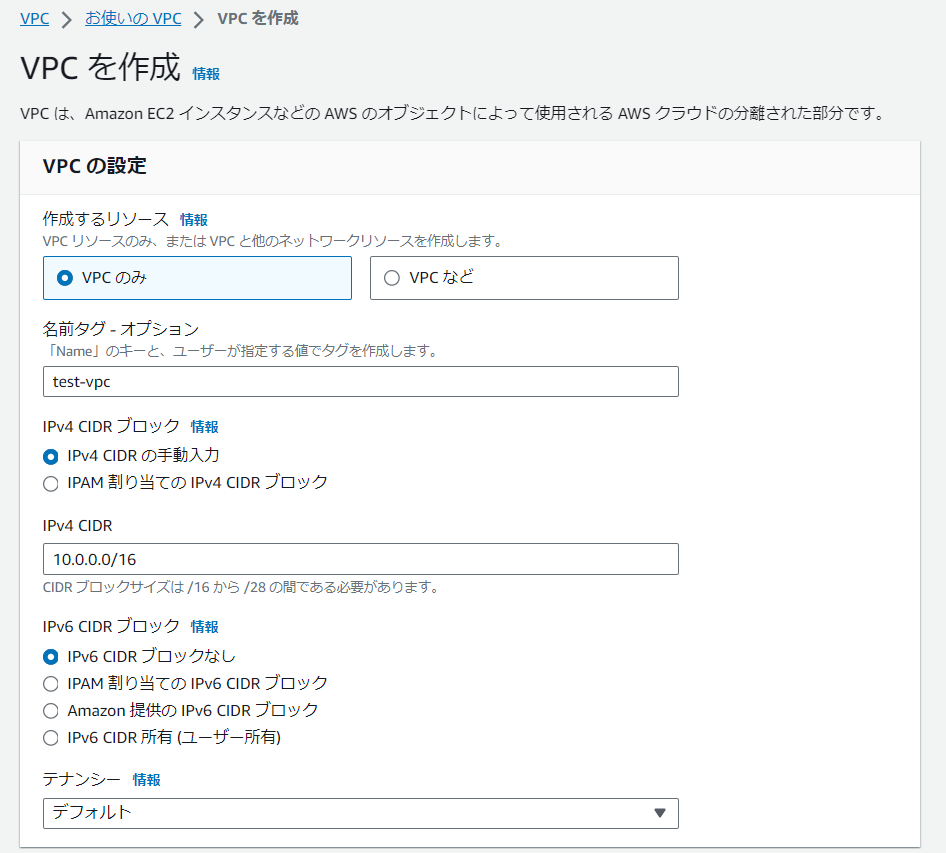Select the VPC など radio option

click(392, 278)
